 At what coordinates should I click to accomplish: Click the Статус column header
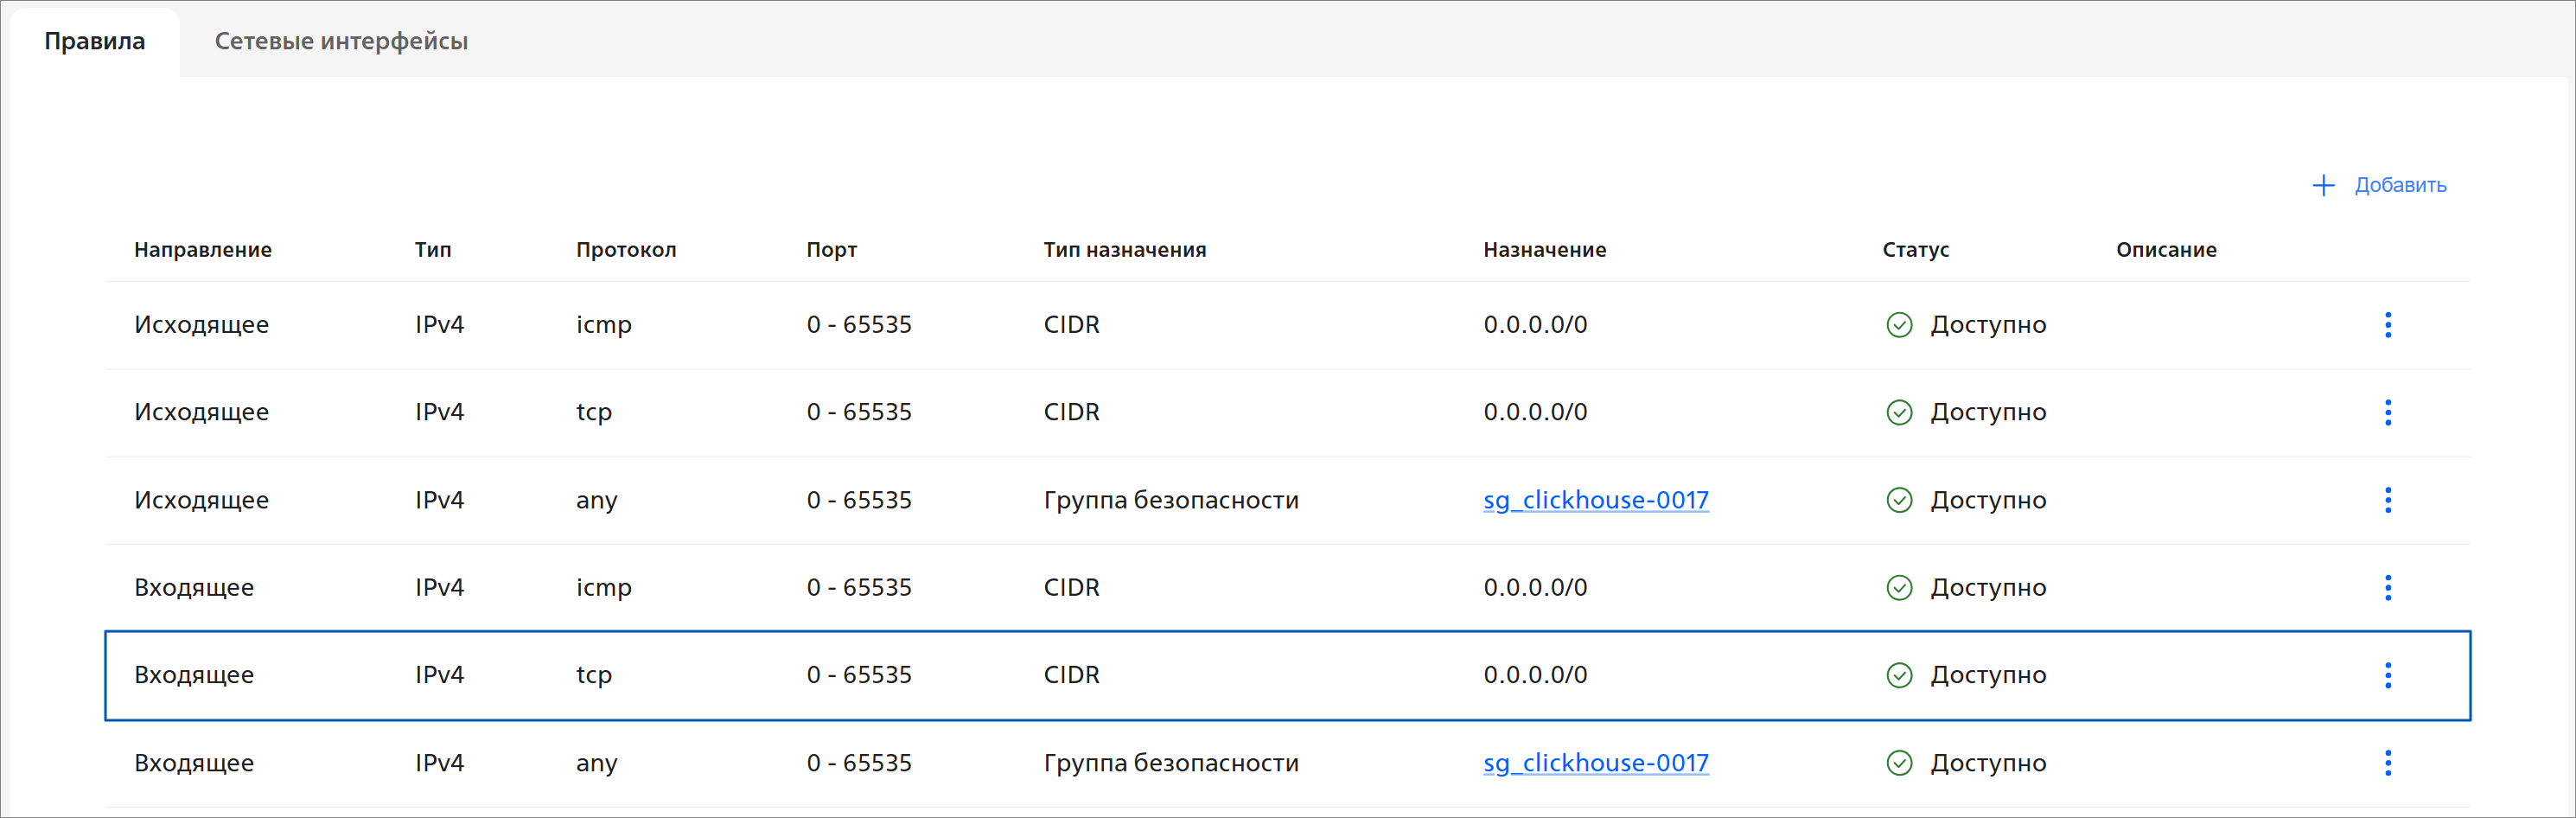coord(1915,250)
